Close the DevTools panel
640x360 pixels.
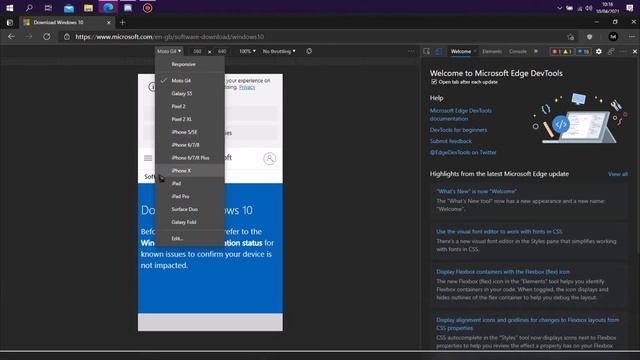(x=635, y=51)
